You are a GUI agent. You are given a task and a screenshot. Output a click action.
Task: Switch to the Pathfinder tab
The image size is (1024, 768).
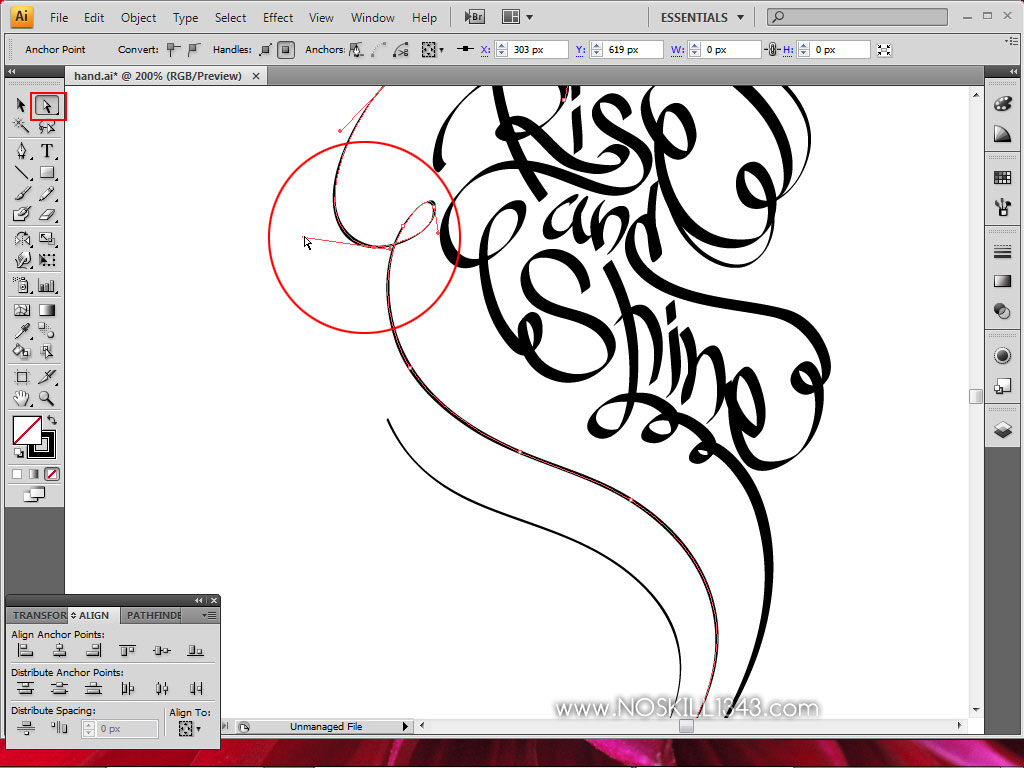153,615
